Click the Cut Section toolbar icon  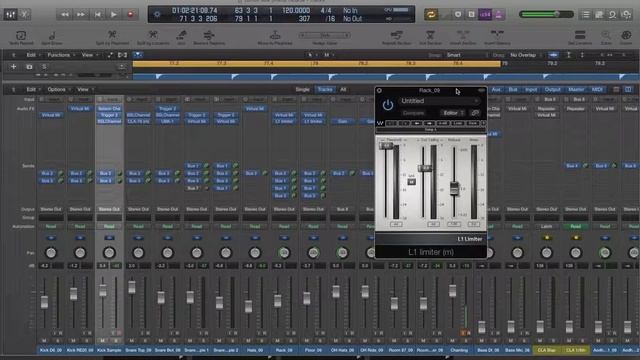430,37
